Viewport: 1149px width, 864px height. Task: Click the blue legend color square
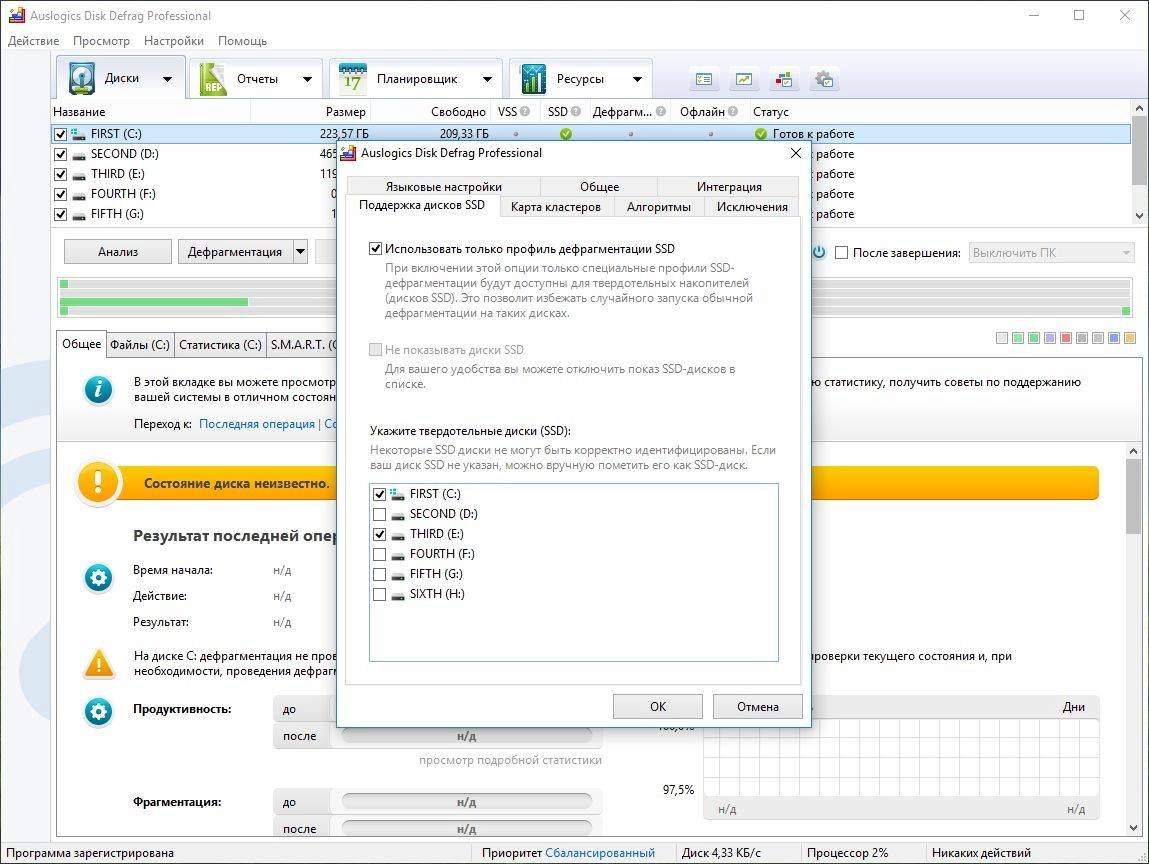pyautogui.click(x=1115, y=338)
